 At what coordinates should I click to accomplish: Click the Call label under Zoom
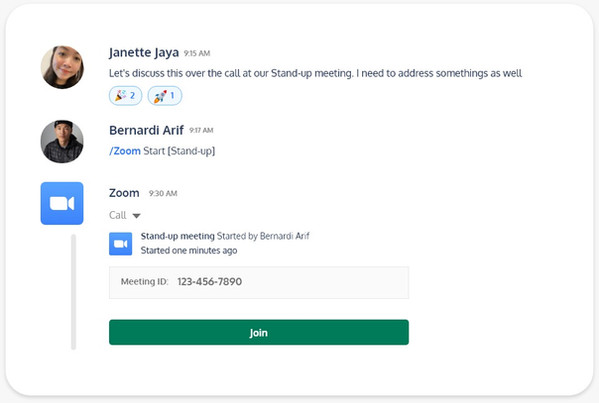(x=118, y=215)
